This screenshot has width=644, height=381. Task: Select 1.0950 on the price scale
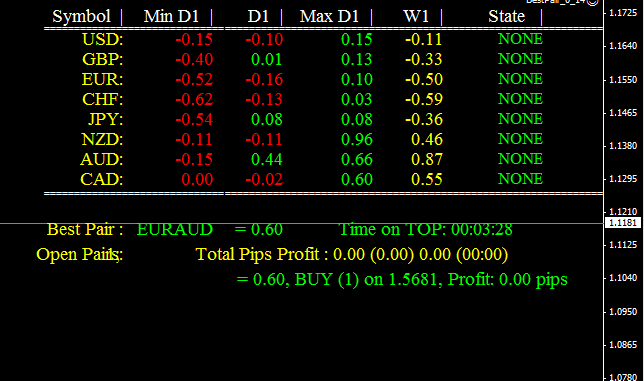[x=623, y=312]
